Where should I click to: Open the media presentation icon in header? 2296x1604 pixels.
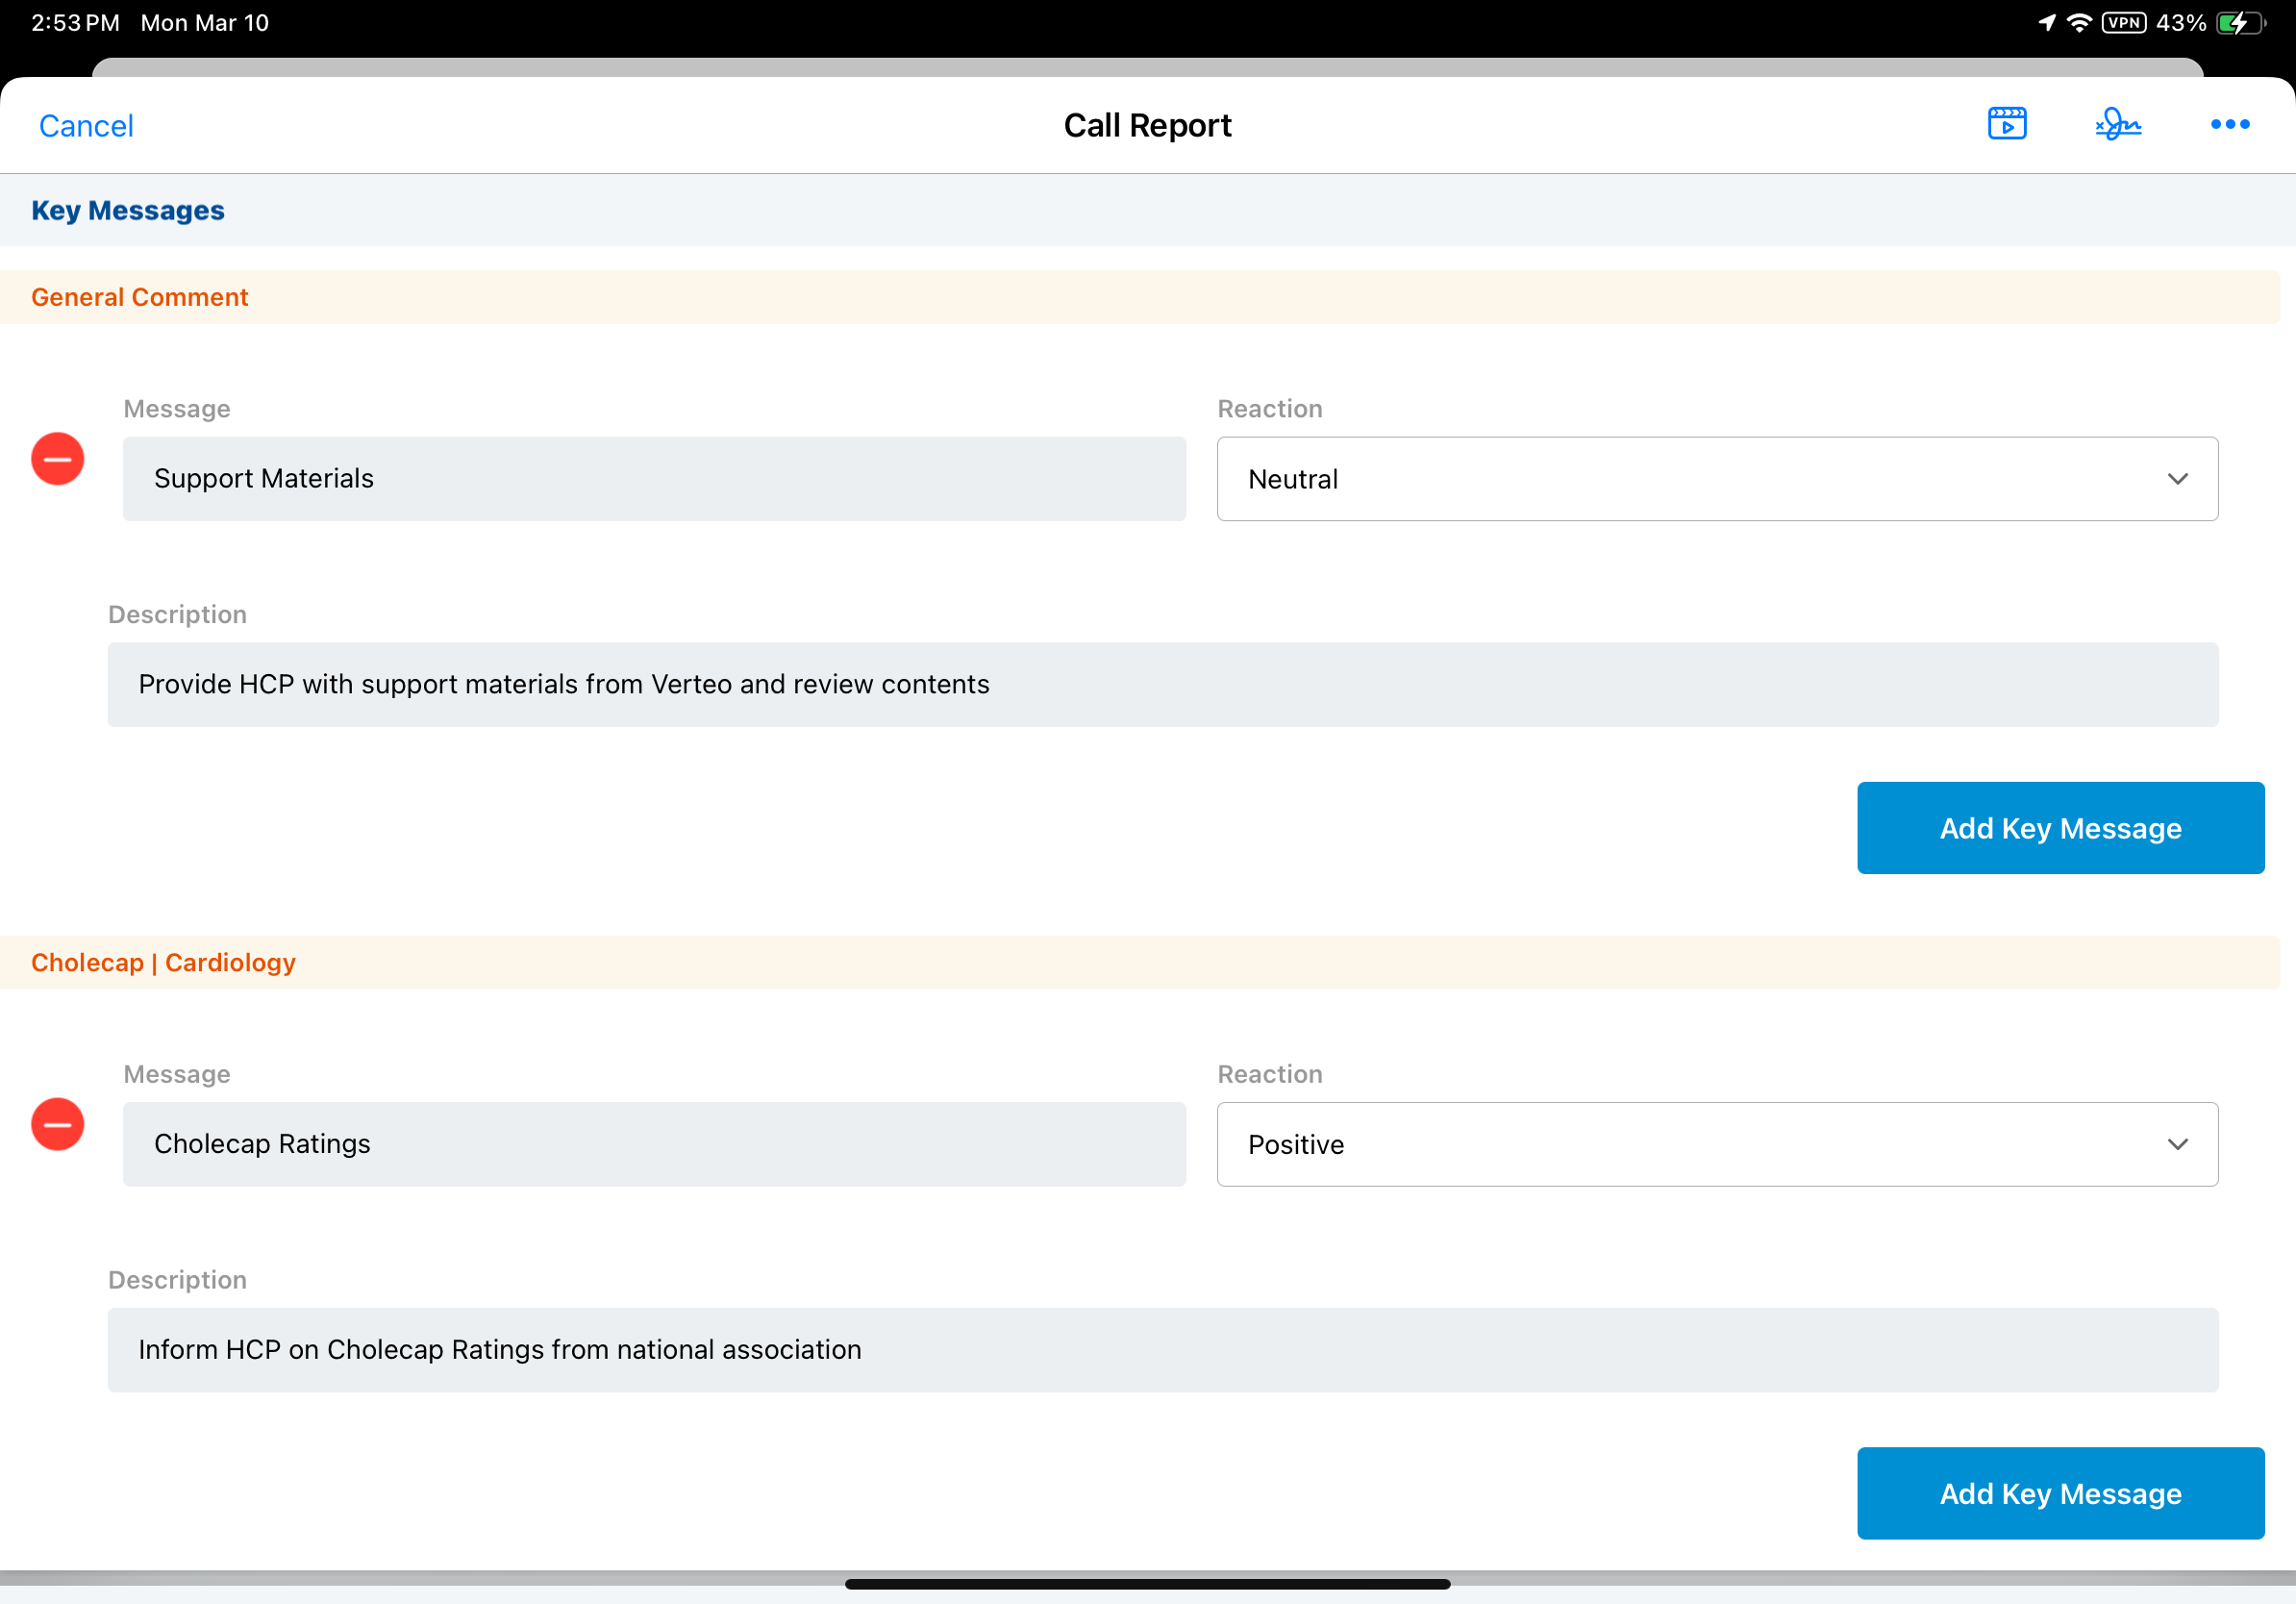tap(2006, 124)
